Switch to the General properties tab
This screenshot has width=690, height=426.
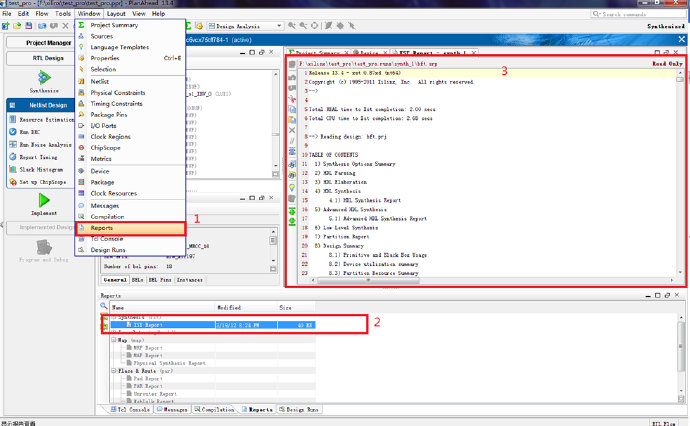[x=115, y=280]
